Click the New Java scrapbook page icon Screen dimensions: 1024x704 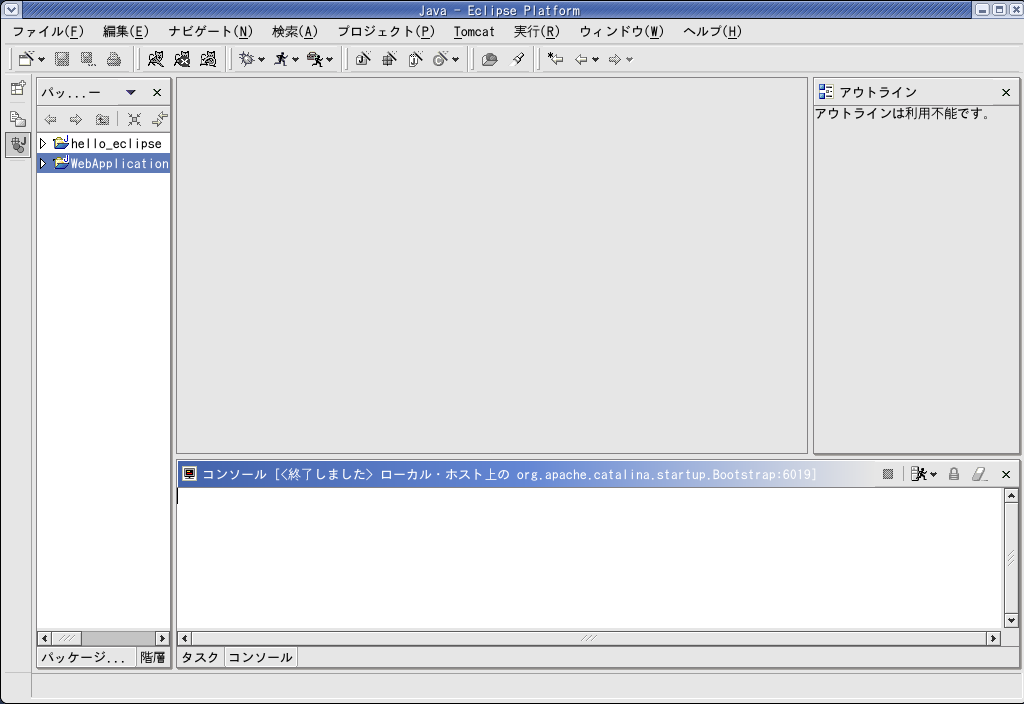click(x=415, y=59)
